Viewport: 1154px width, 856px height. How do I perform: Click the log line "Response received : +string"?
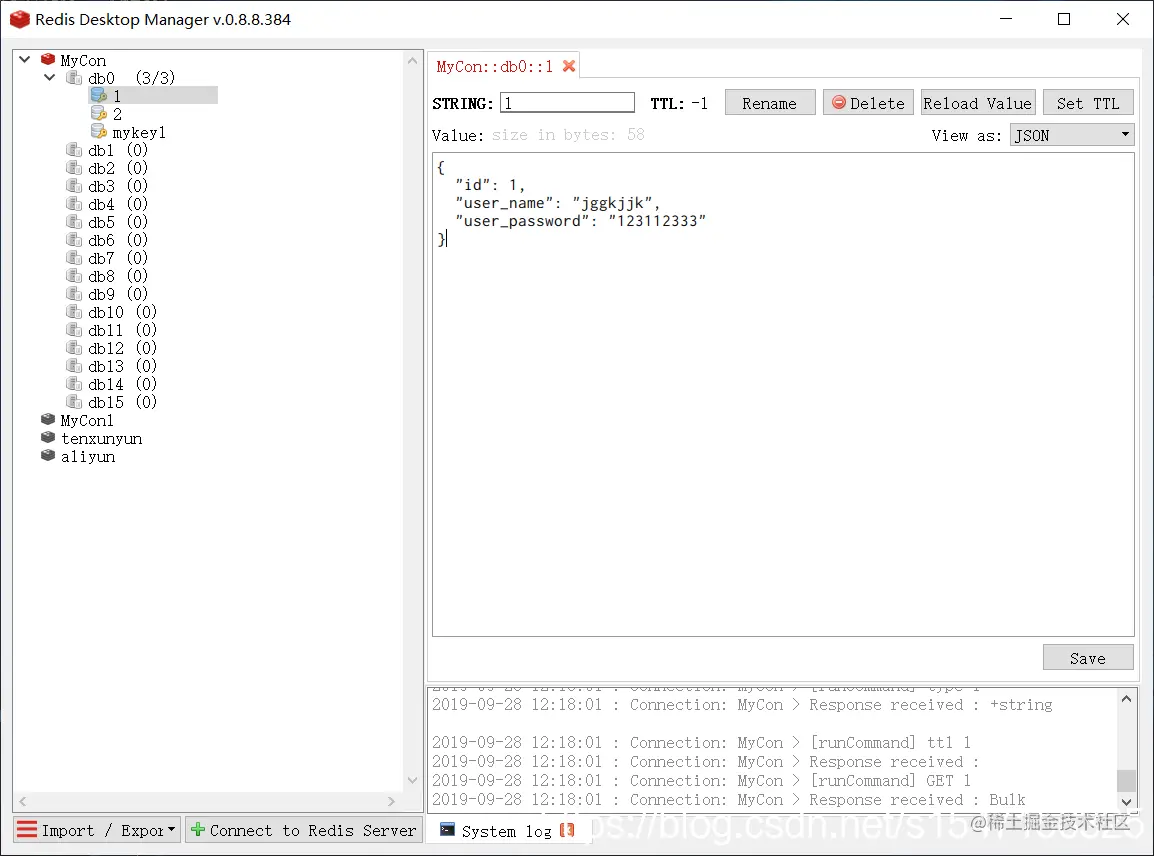[930, 705]
